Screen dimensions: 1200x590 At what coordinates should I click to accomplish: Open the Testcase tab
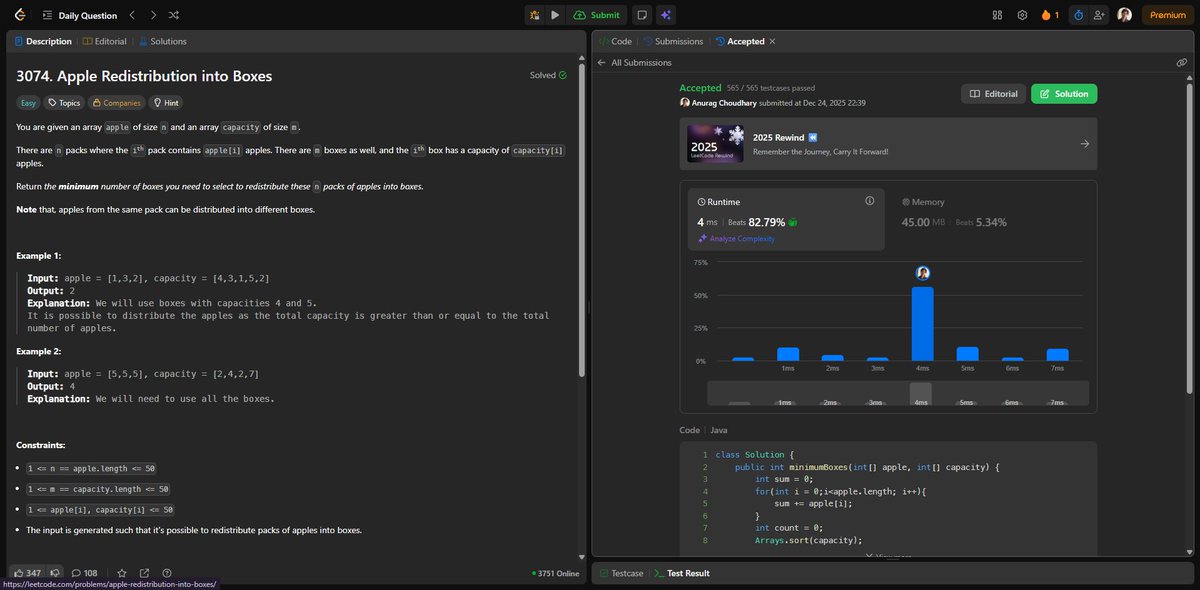tap(622, 573)
